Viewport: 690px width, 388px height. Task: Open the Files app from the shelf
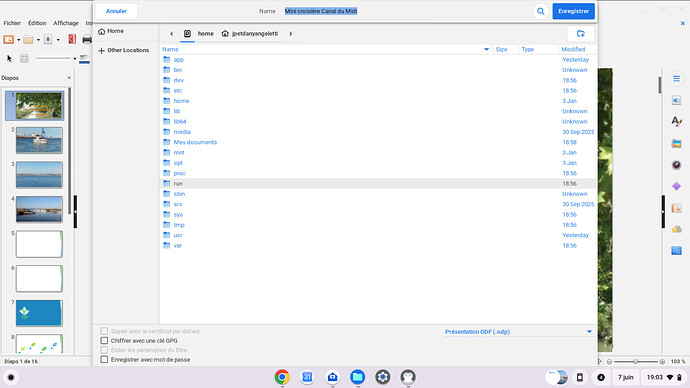click(x=357, y=377)
